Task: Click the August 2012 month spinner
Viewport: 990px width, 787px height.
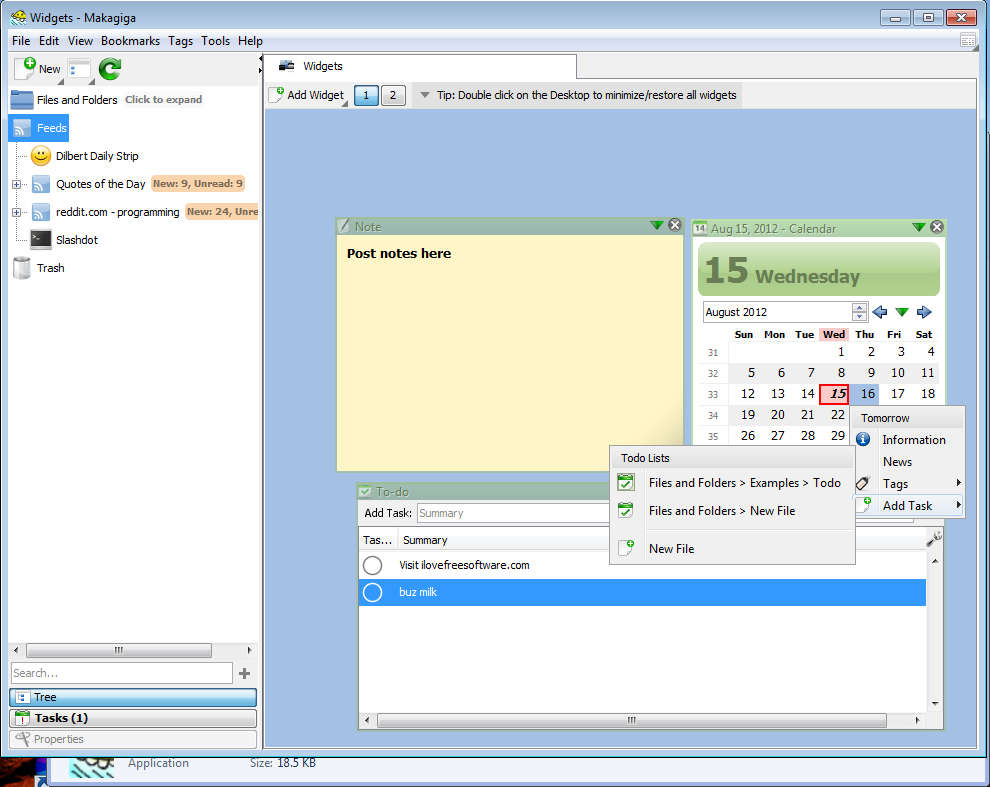Action: (x=859, y=312)
